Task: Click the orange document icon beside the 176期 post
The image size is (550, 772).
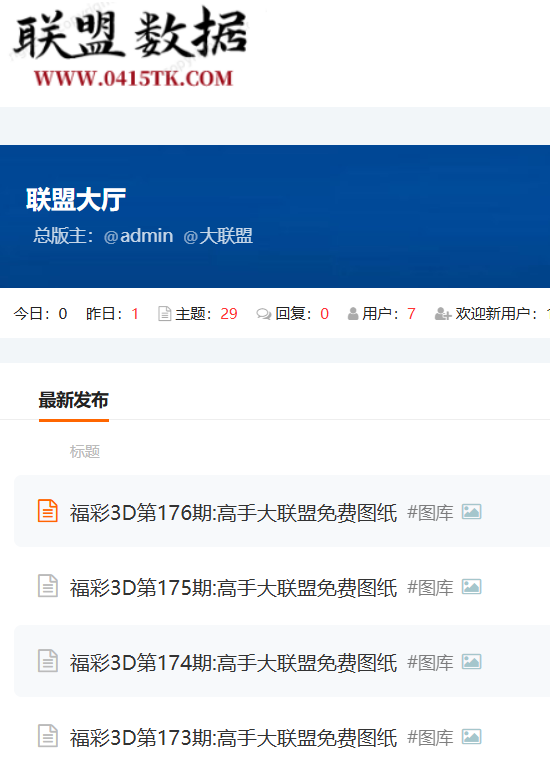Action: (48, 511)
